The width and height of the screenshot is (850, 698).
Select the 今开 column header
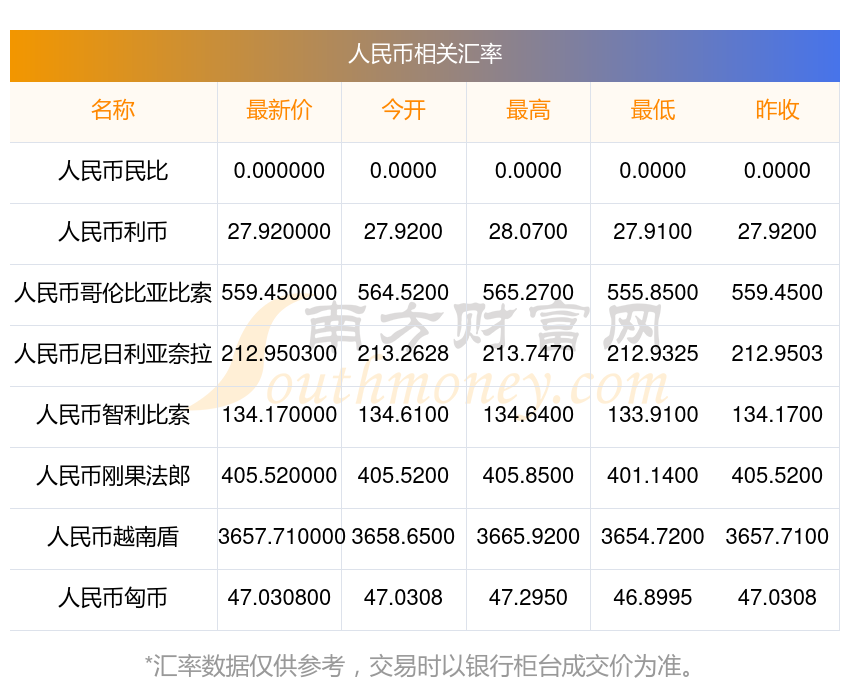point(403,111)
